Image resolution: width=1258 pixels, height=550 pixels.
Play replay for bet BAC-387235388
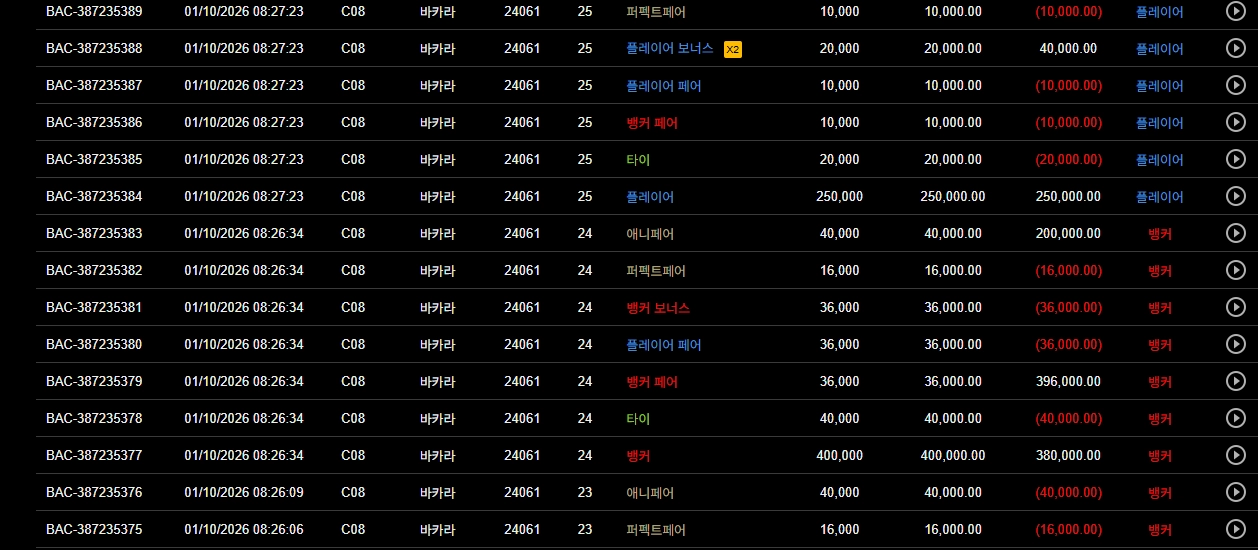pos(1236,48)
